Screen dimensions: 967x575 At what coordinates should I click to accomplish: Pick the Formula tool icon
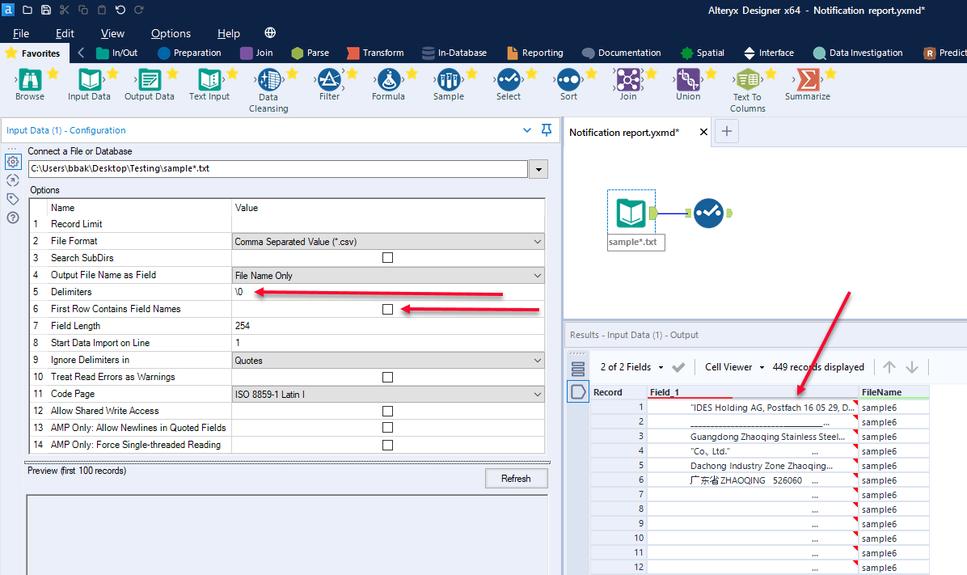(x=388, y=80)
